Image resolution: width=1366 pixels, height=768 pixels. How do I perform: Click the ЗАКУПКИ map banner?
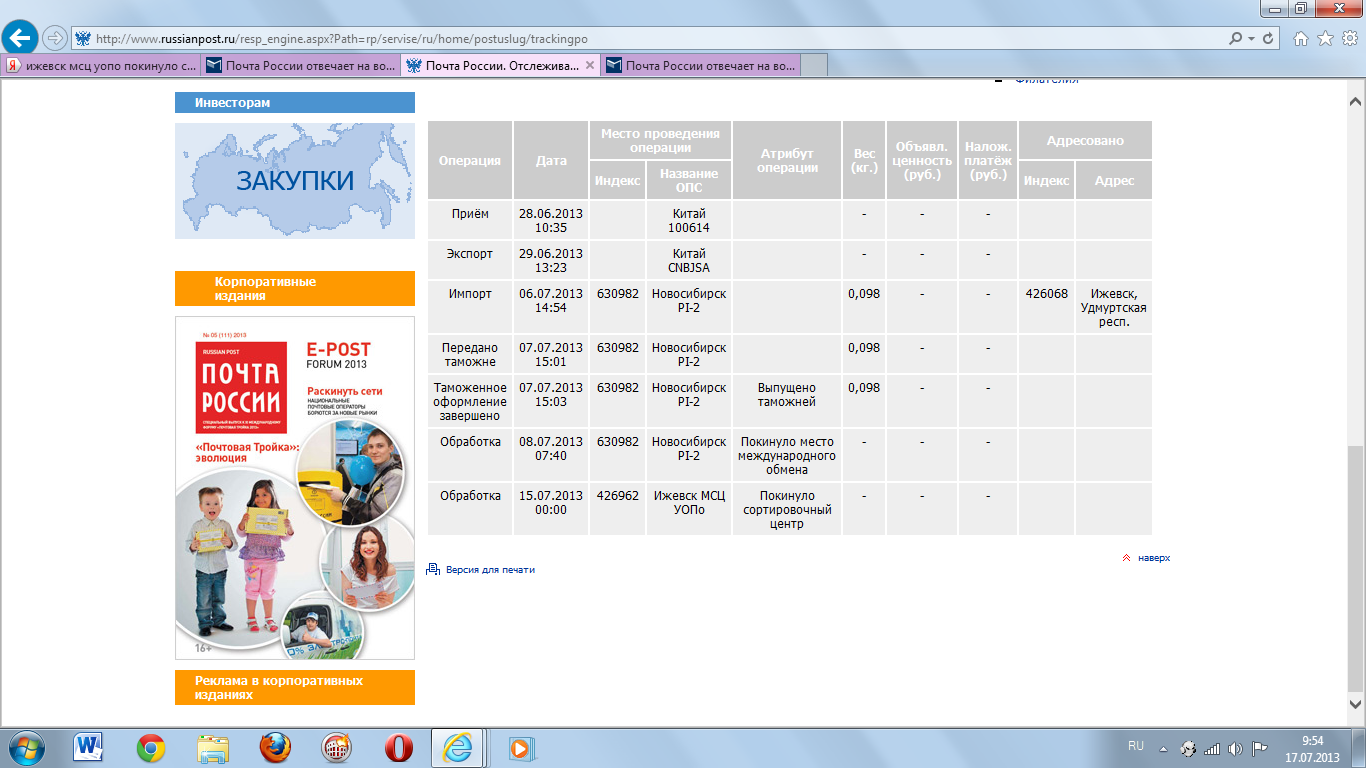[x=295, y=181]
